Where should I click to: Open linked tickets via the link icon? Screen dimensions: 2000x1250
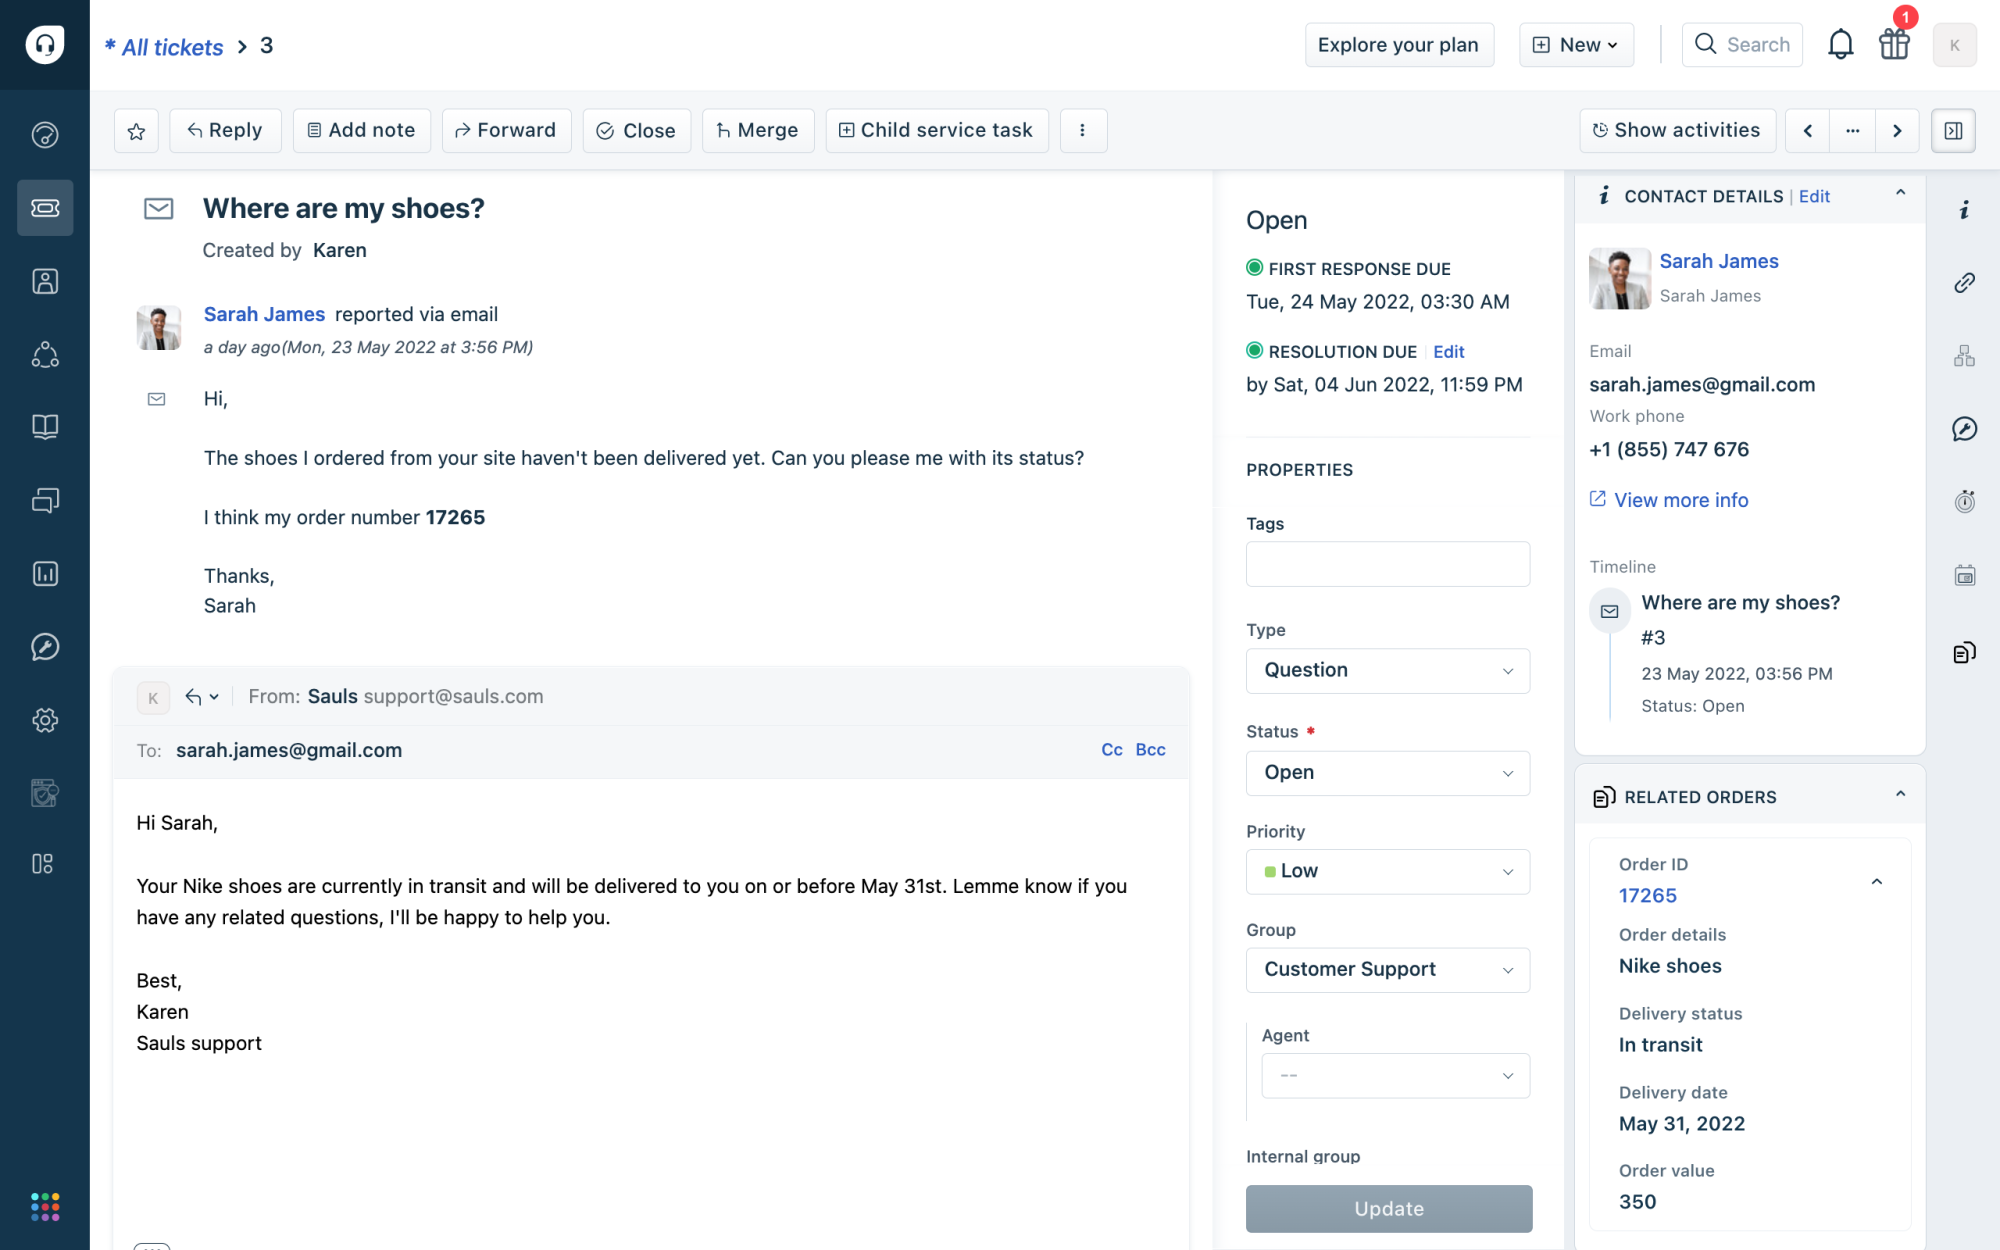pyautogui.click(x=1964, y=283)
